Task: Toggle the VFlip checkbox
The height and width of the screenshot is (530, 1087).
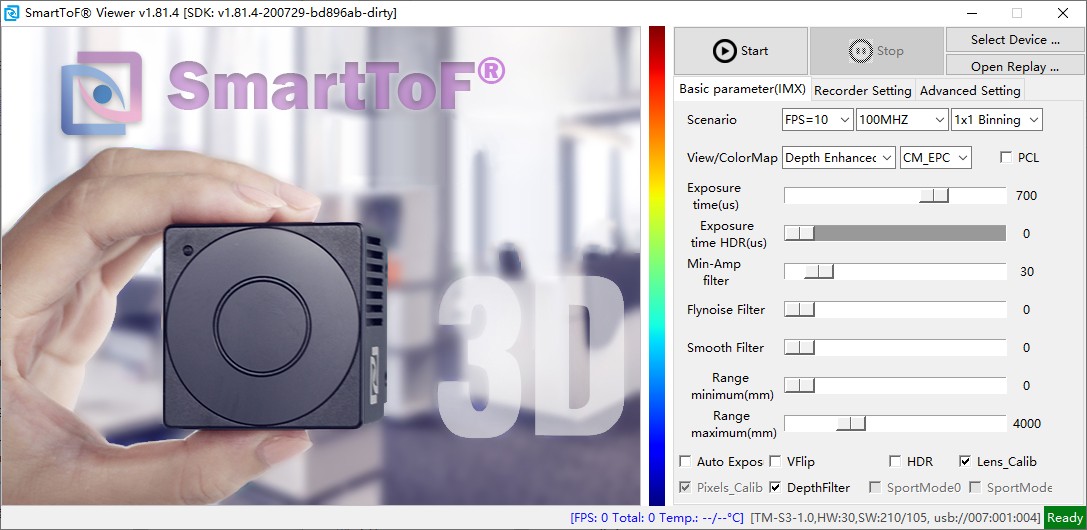Action: click(775, 461)
